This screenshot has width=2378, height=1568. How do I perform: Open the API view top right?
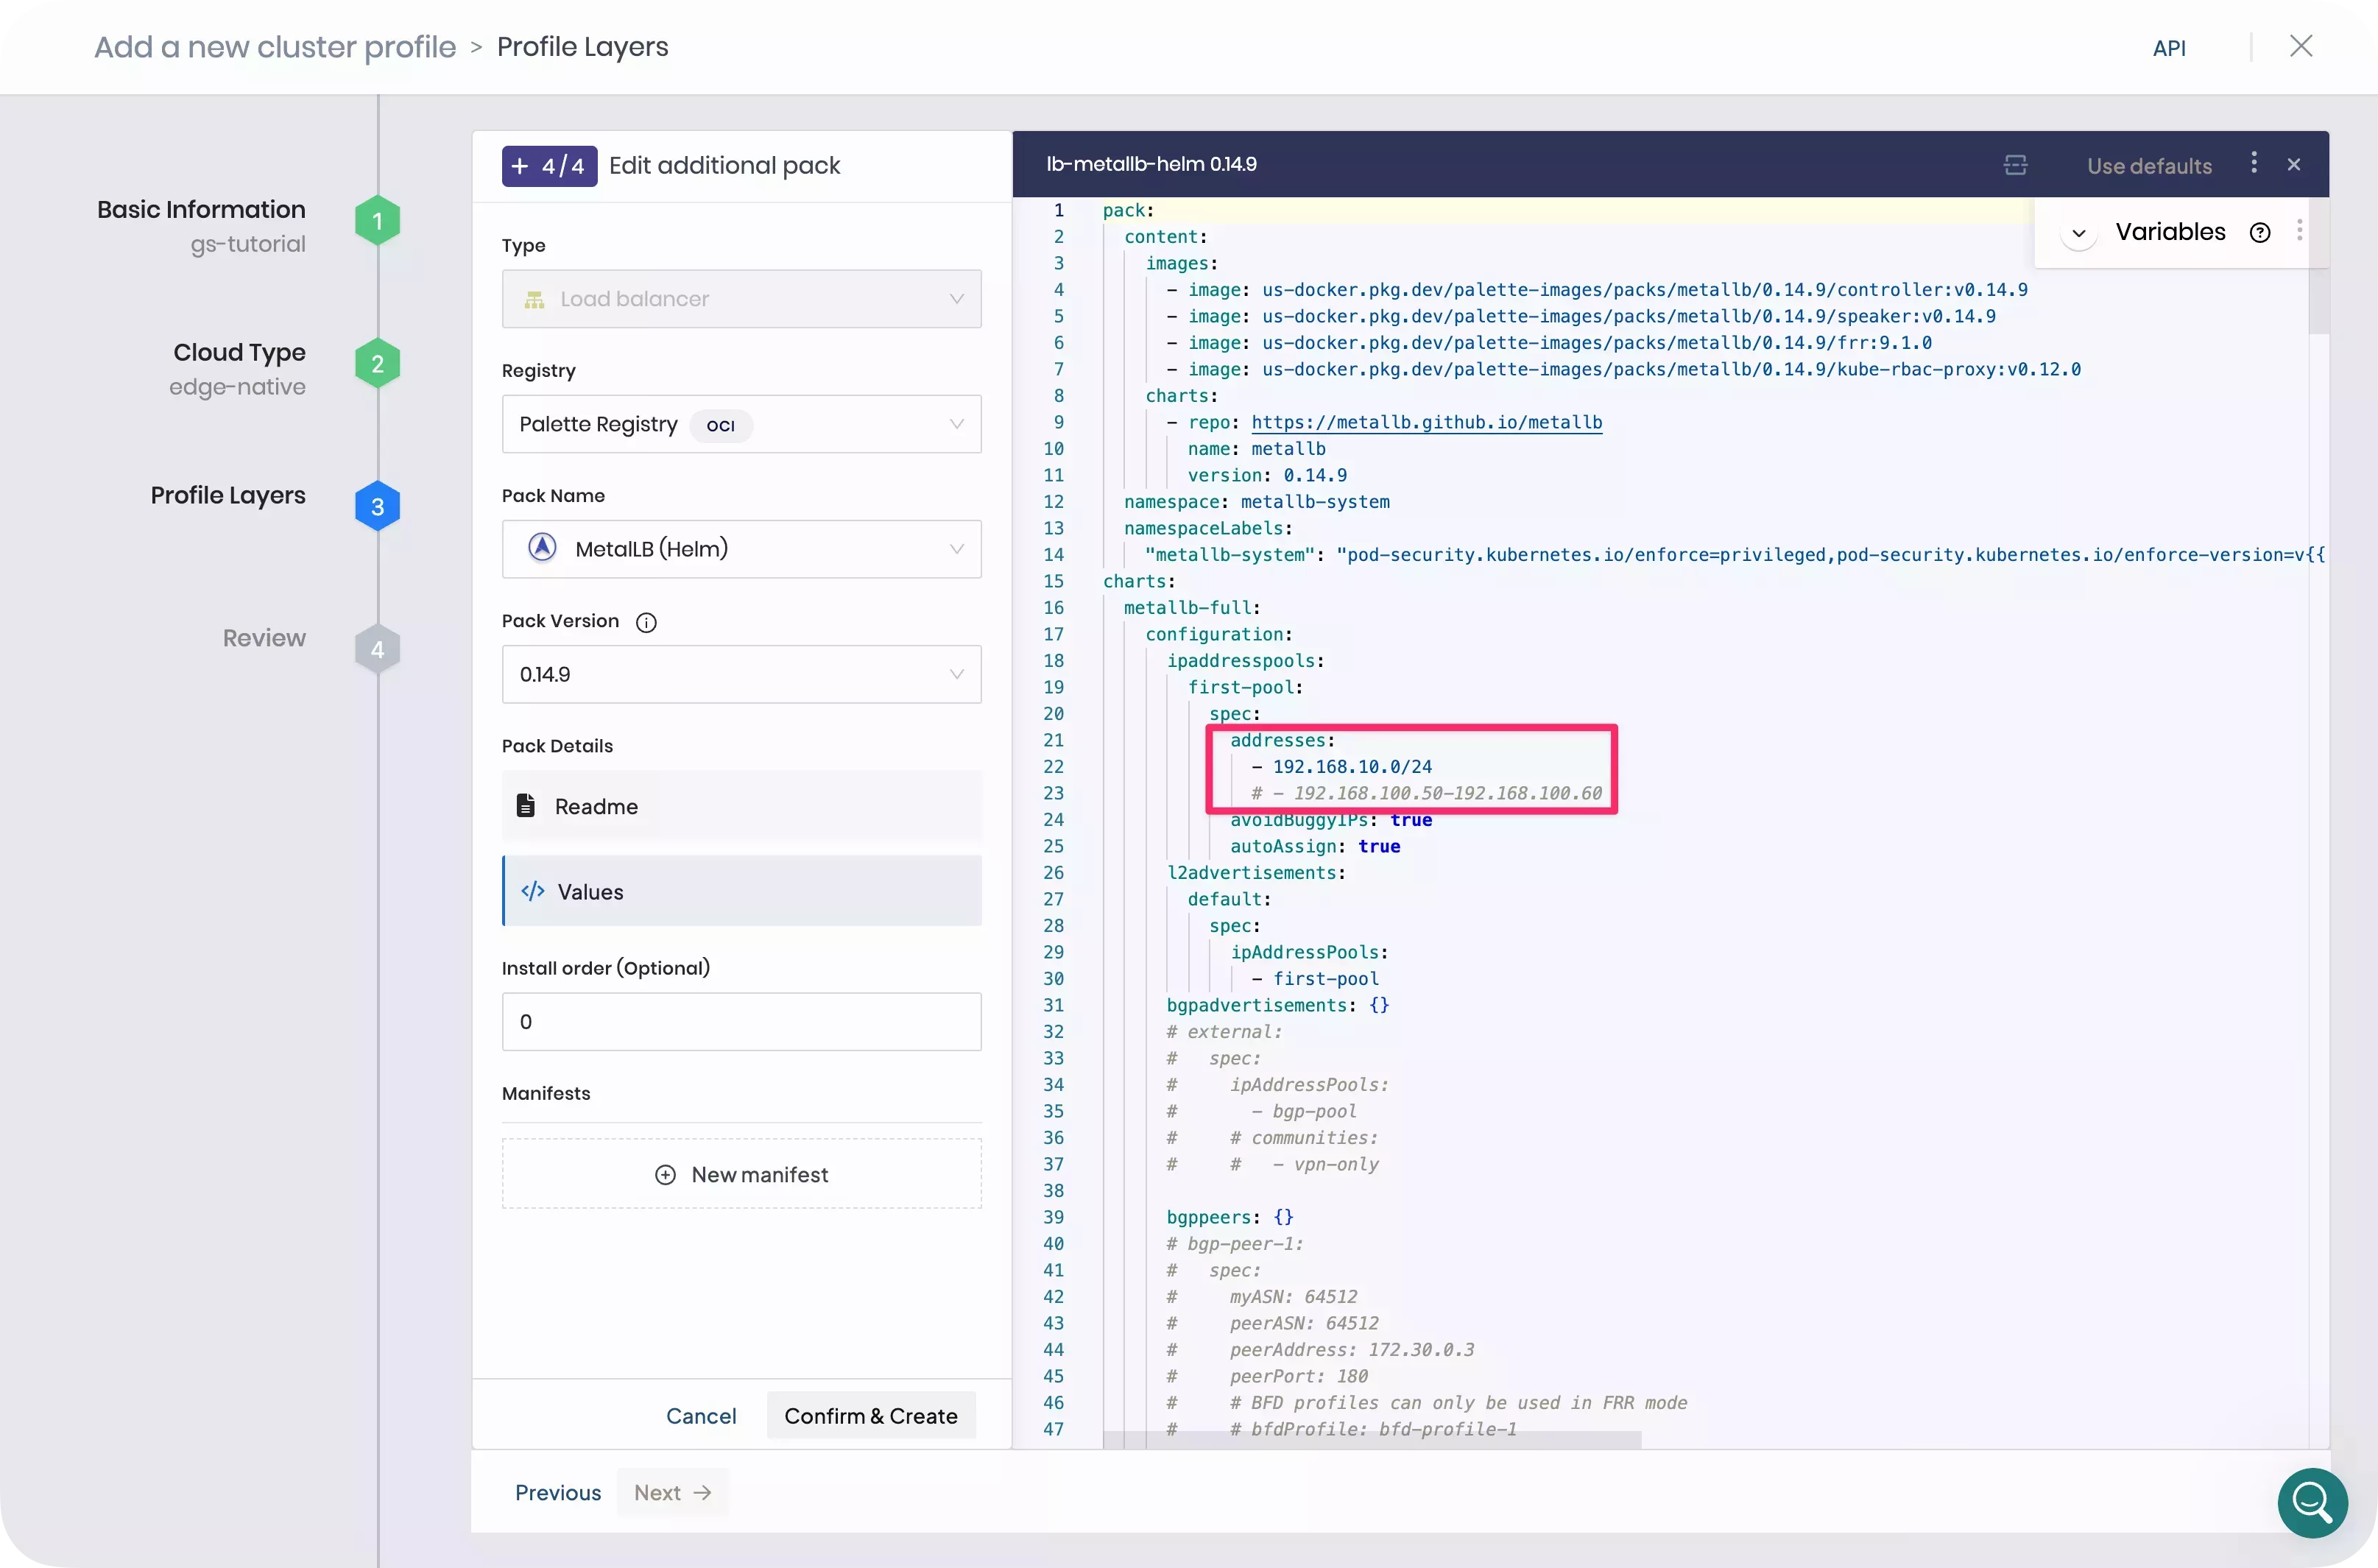point(2169,46)
